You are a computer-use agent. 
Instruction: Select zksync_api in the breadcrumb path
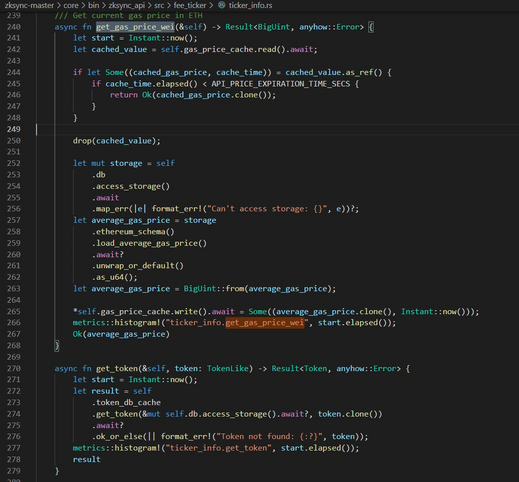127,5
